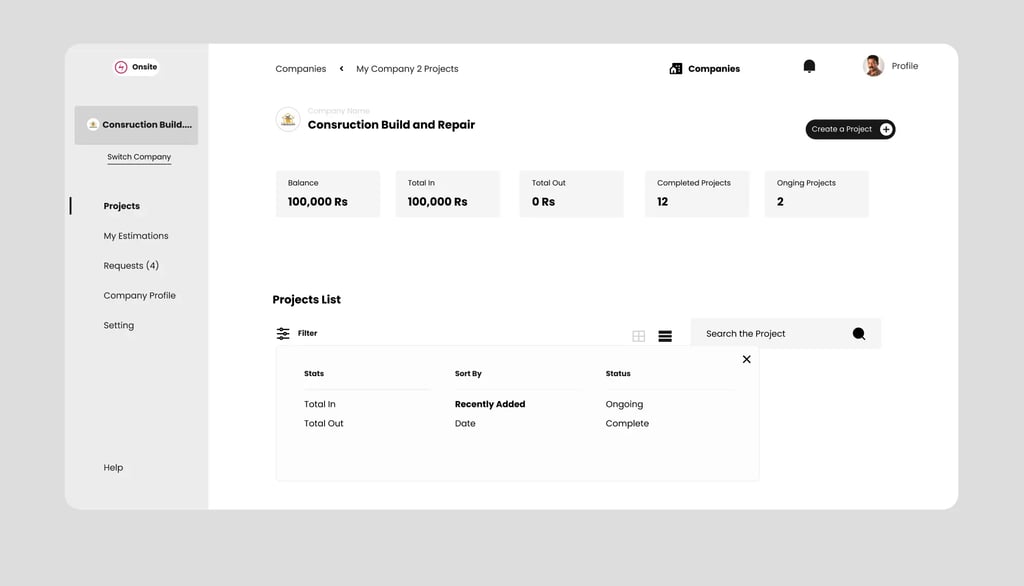This screenshot has width=1024, height=586.
Task: Click the plus icon on Create a Project
Action: coord(886,129)
